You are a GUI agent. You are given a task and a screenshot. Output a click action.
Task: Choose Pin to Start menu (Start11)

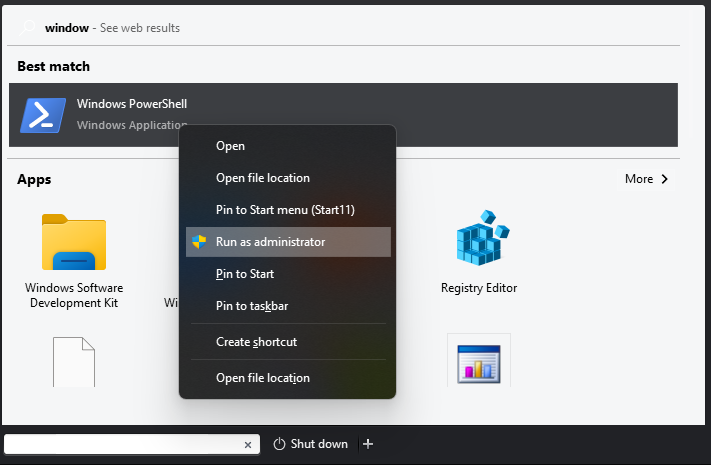(x=287, y=210)
